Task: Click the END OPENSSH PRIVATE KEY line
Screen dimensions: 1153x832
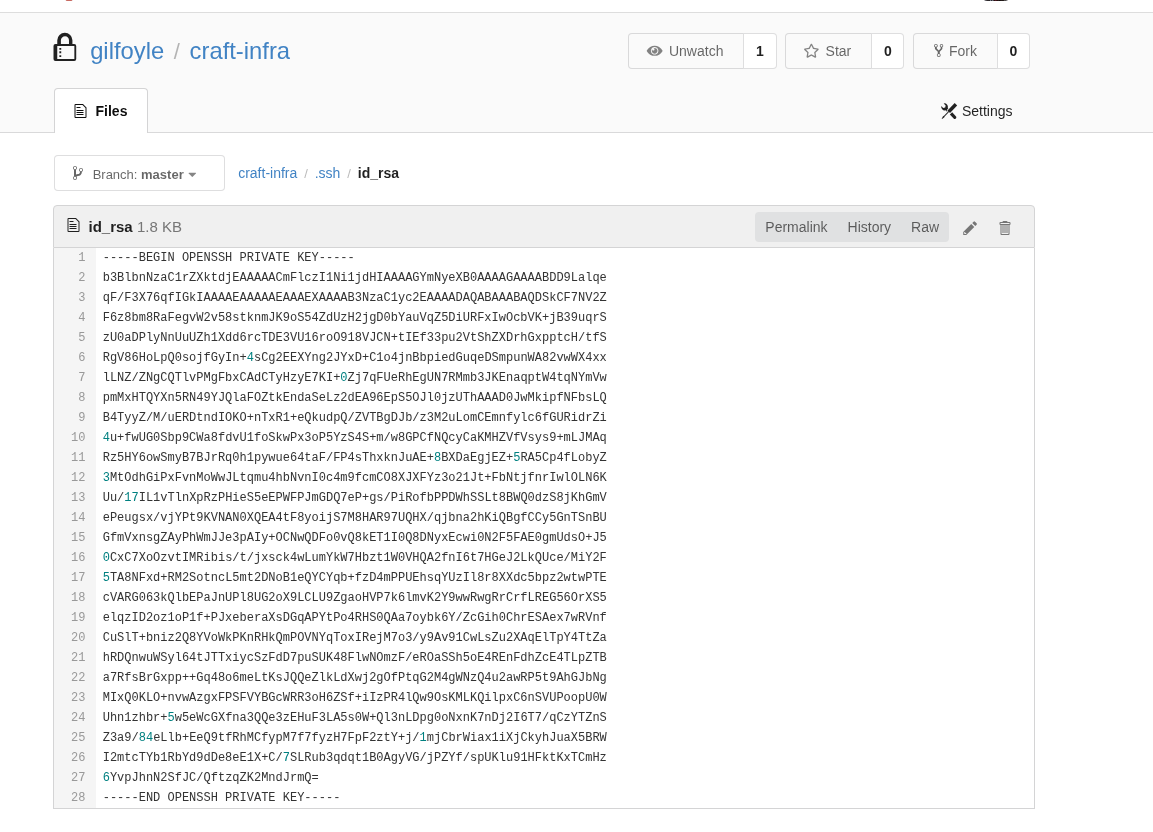Action: (221, 797)
